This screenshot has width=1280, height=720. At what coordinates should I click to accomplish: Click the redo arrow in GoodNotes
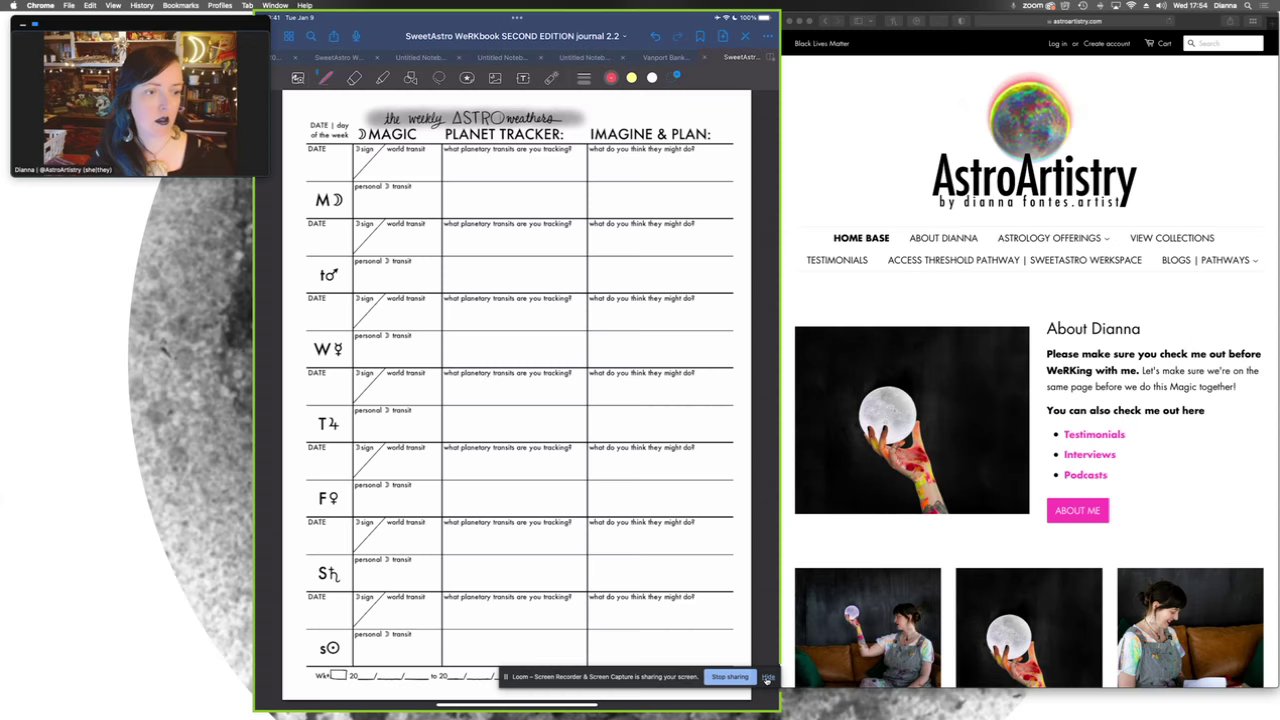point(677,36)
